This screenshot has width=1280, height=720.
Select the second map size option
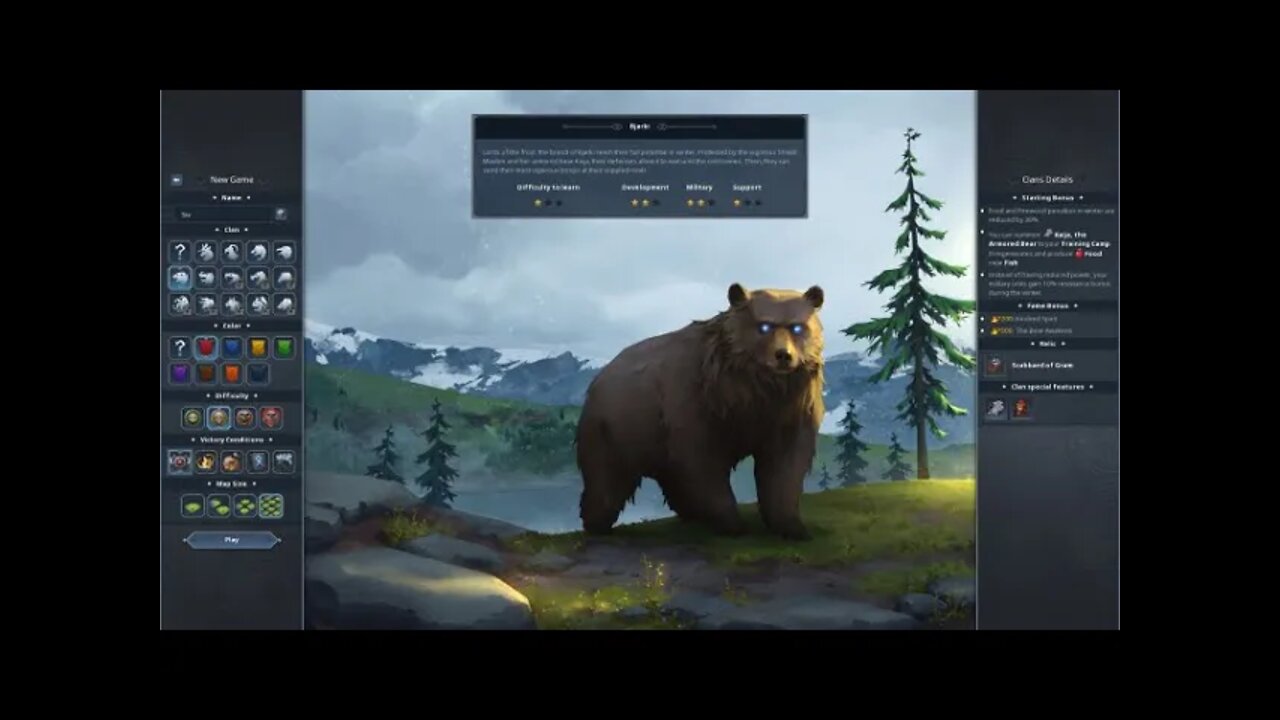click(x=219, y=505)
